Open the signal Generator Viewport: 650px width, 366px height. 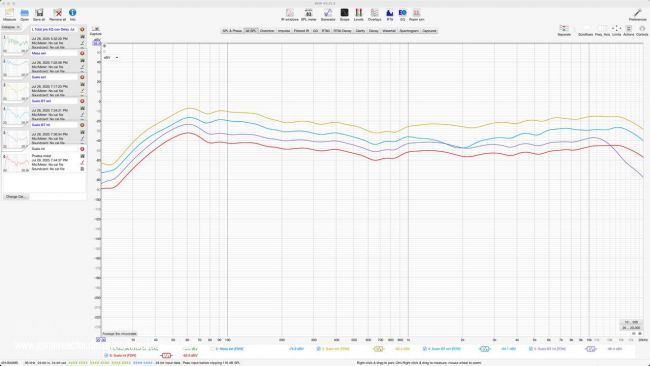coord(328,15)
